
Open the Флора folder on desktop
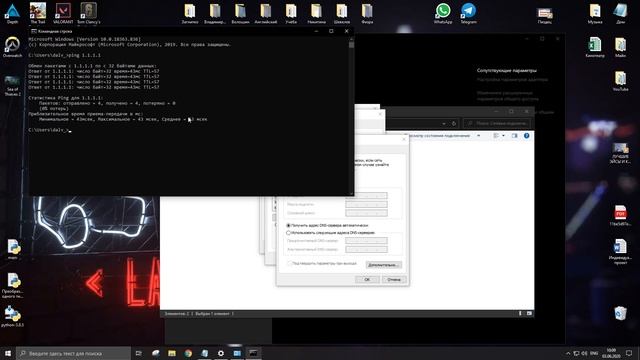(x=367, y=13)
